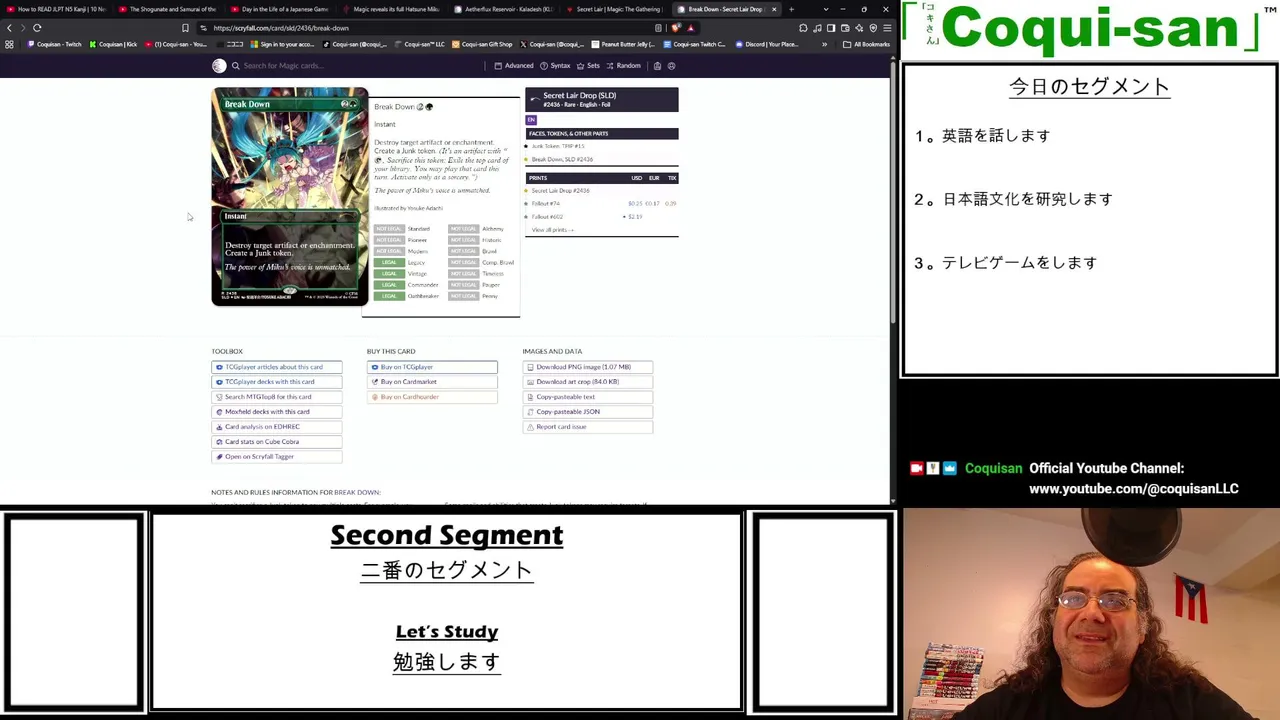This screenshot has height=720, width=1280.
Task: Click the bookmark icon beside the address bar
Action: 185,28
